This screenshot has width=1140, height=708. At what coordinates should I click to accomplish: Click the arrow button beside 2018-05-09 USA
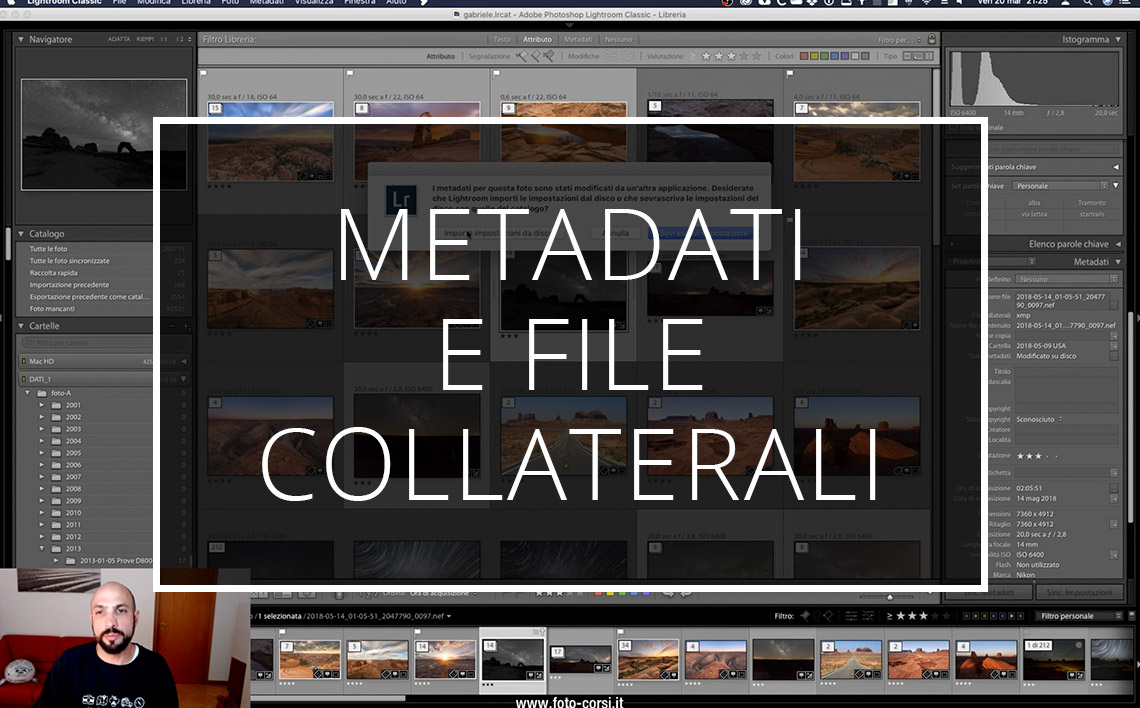click(x=1114, y=346)
